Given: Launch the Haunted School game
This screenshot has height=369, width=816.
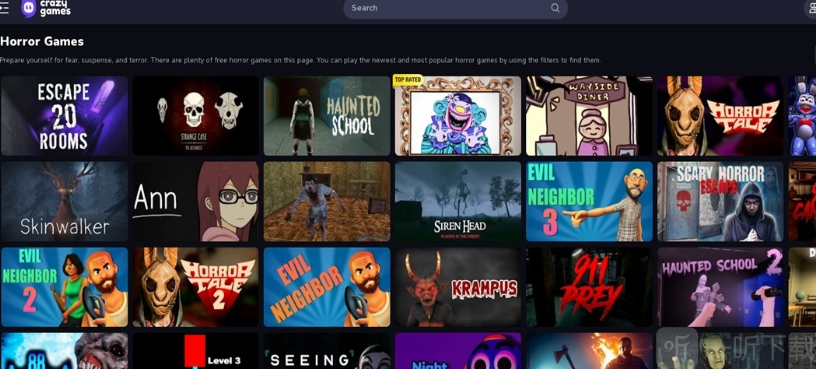Looking at the screenshot, I should (326, 116).
